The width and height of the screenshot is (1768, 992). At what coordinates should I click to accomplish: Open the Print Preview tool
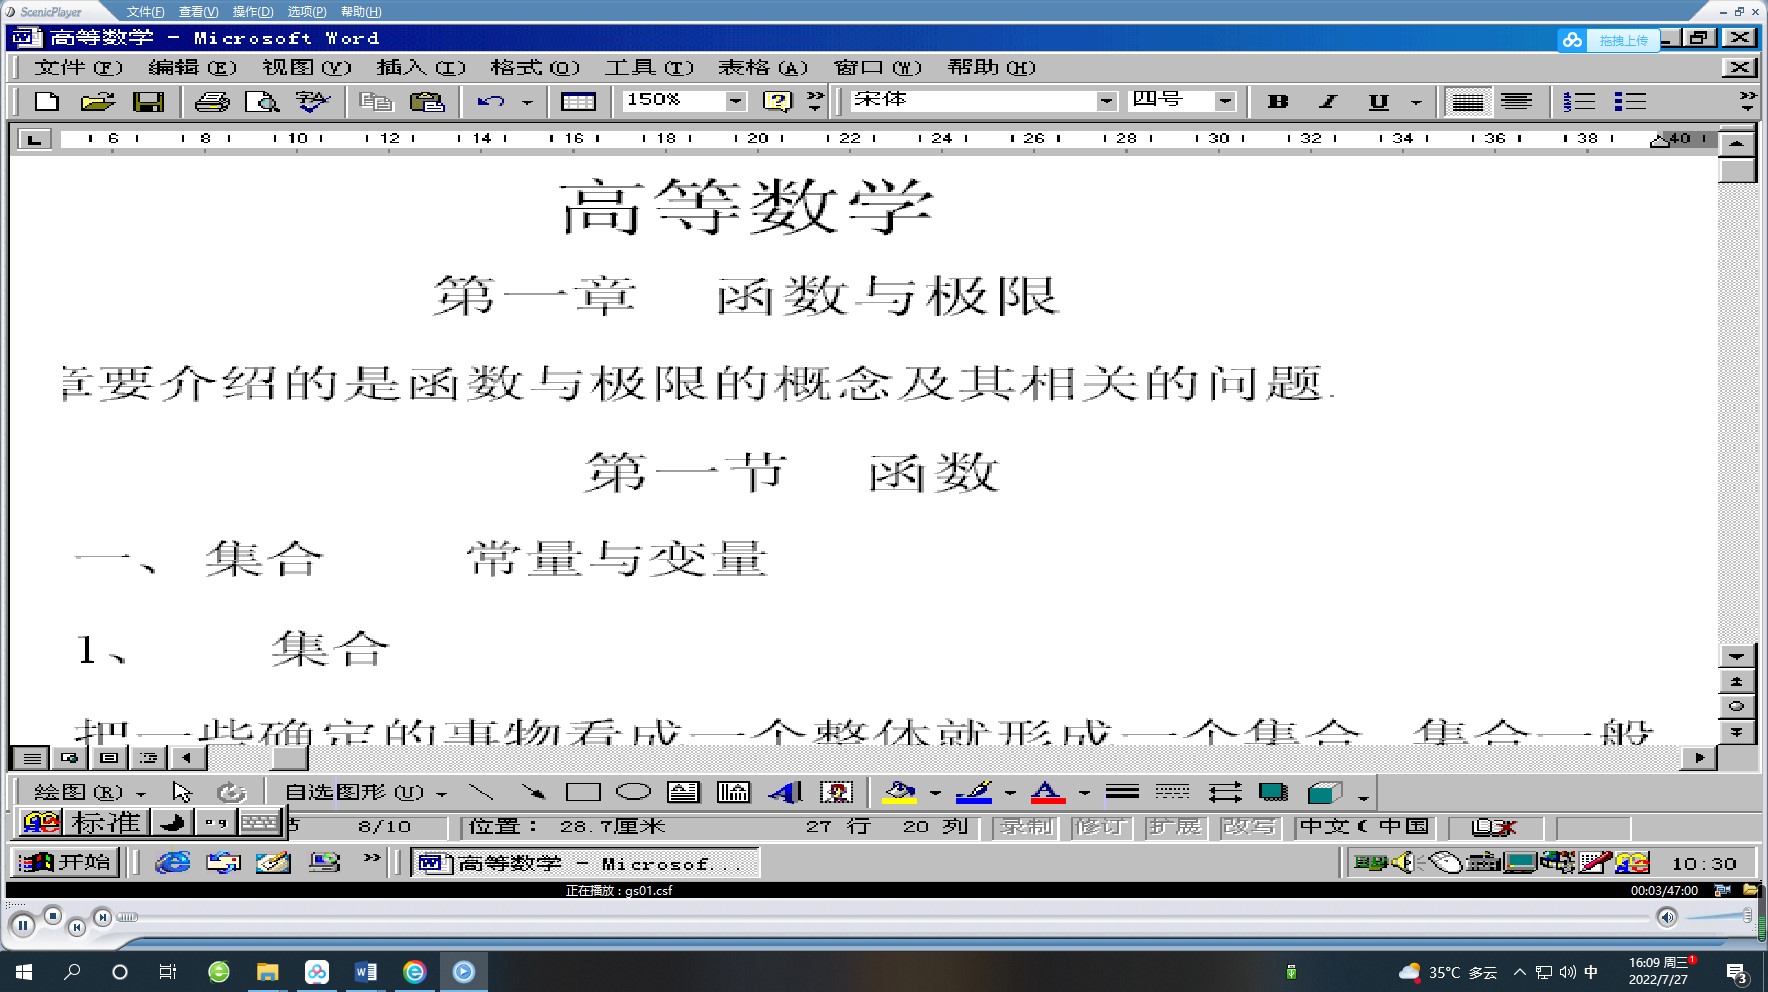point(262,101)
